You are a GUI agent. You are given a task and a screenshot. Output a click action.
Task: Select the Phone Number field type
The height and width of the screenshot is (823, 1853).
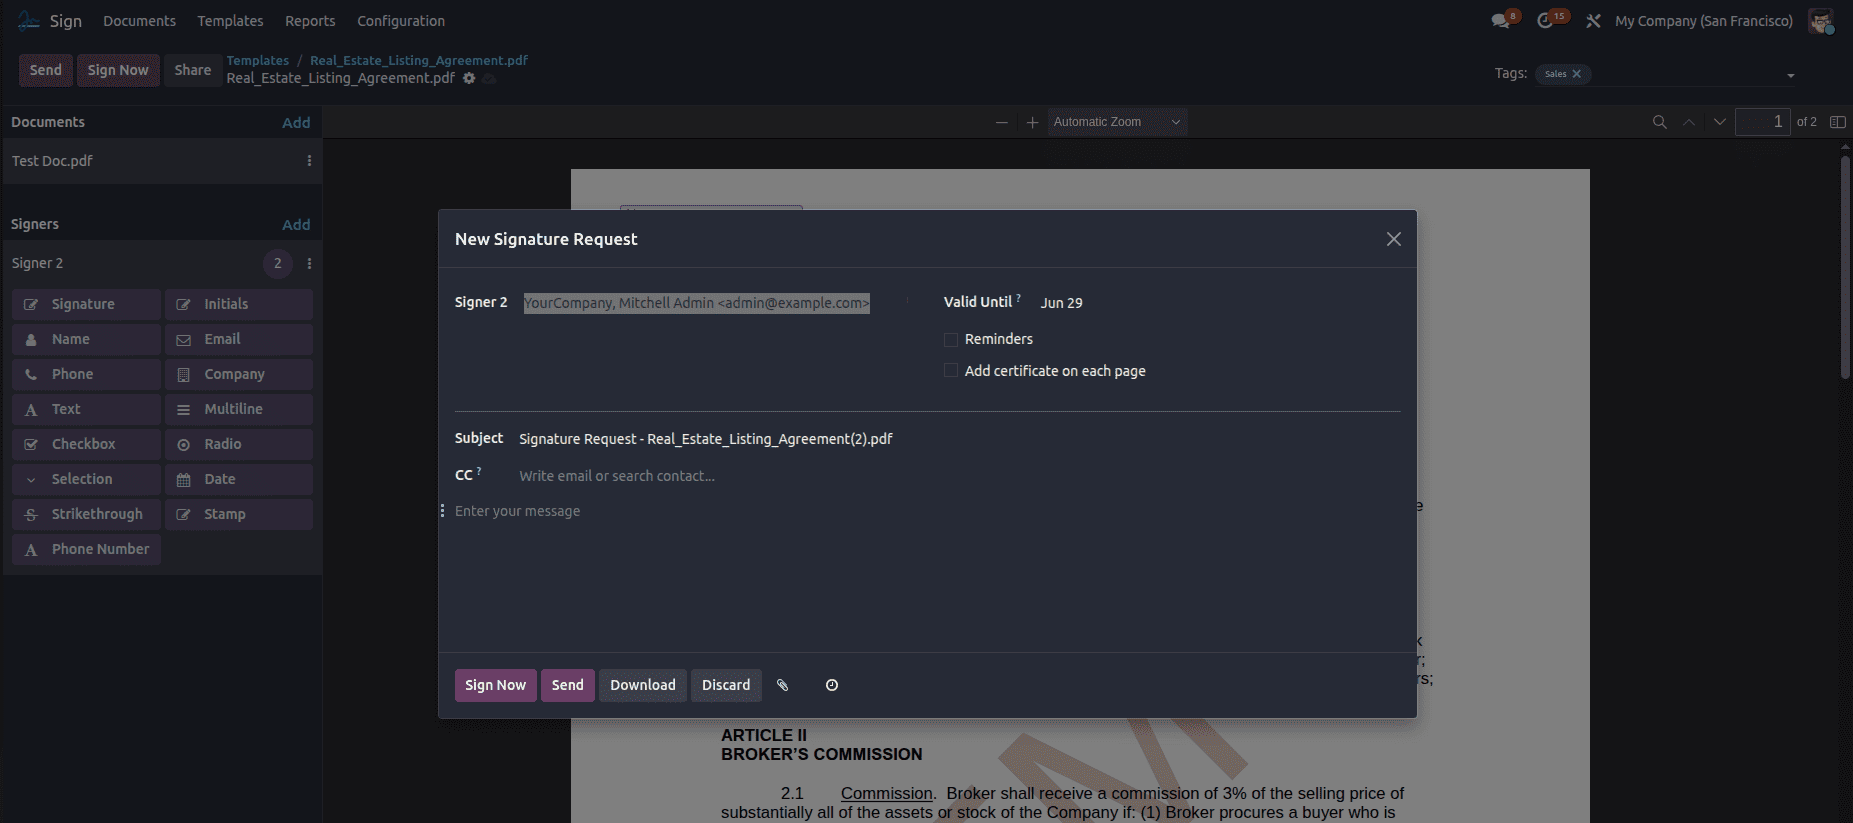pos(86,549)
